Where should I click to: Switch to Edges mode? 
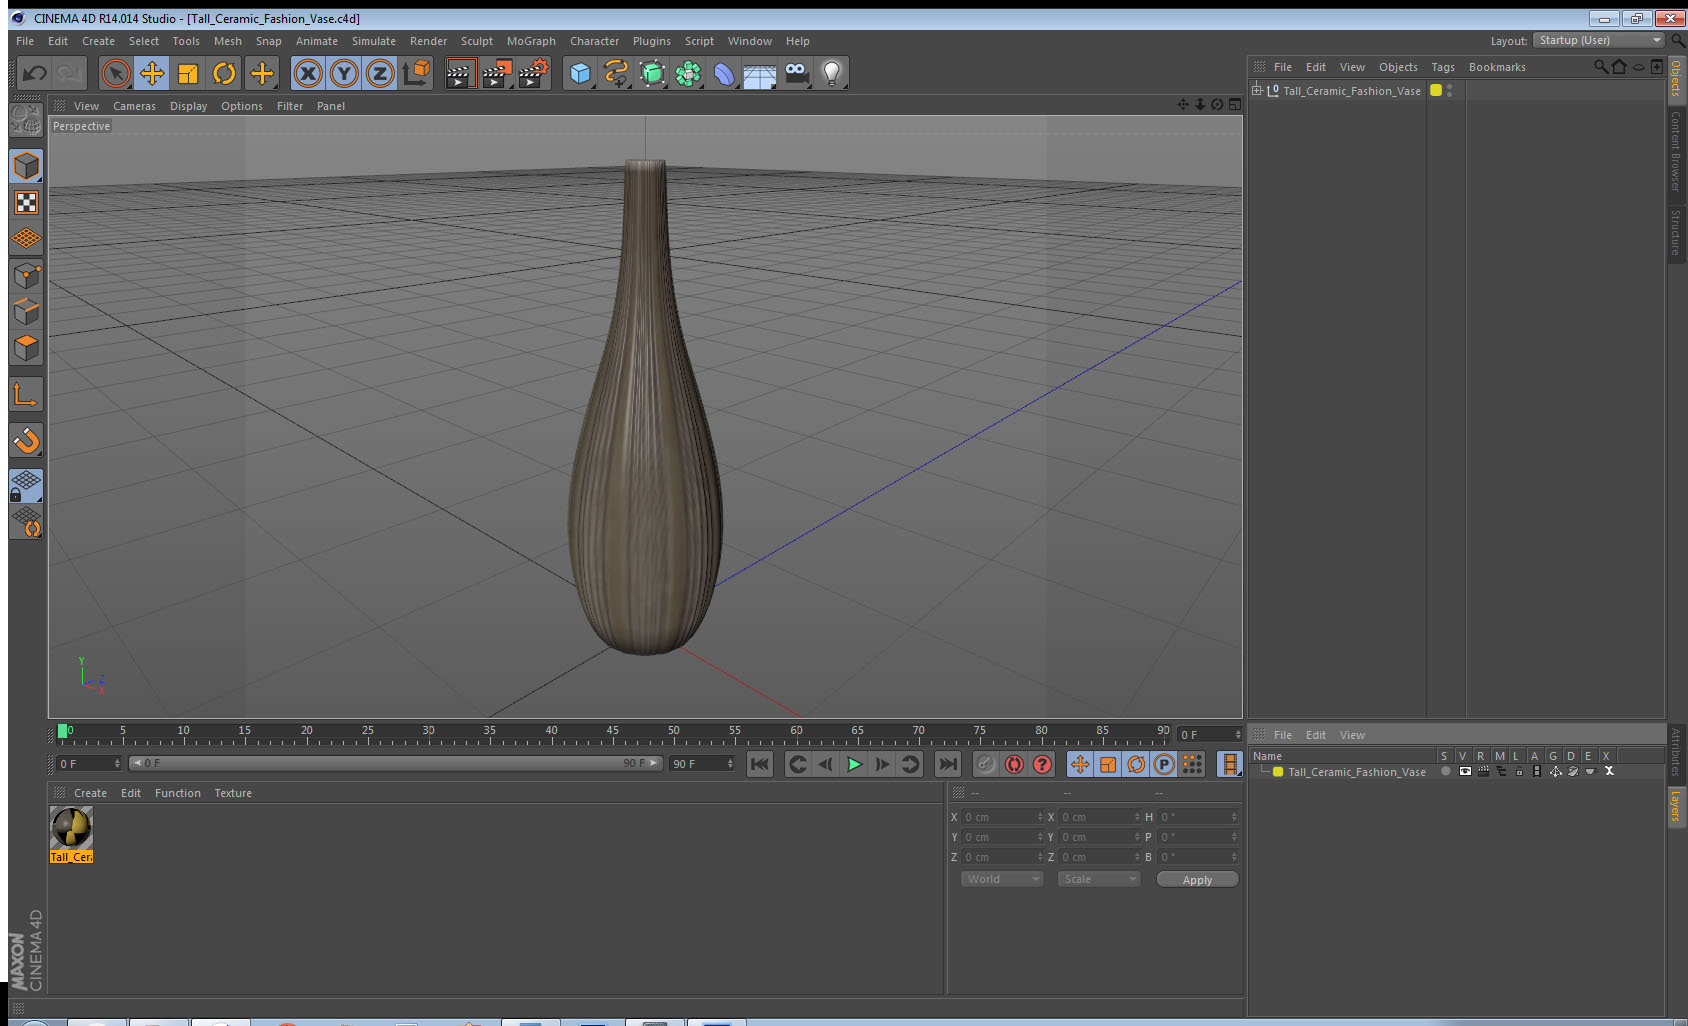pos(26,311)
